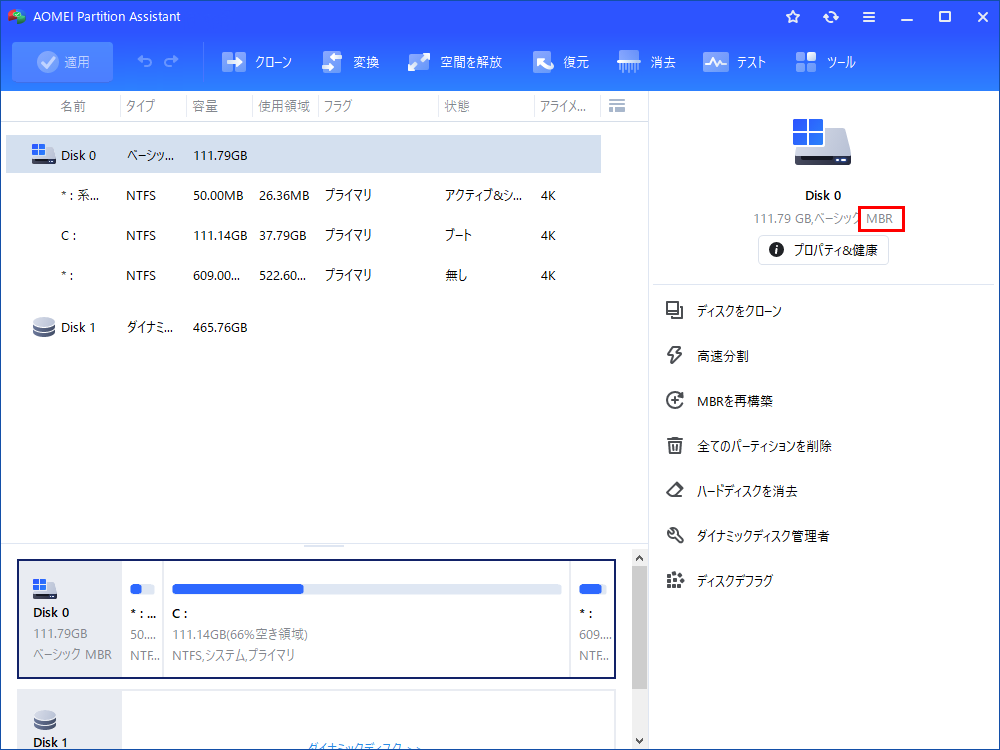
Task: Select the 609.00 NTFS partition row
Action: tap(304, 276)
